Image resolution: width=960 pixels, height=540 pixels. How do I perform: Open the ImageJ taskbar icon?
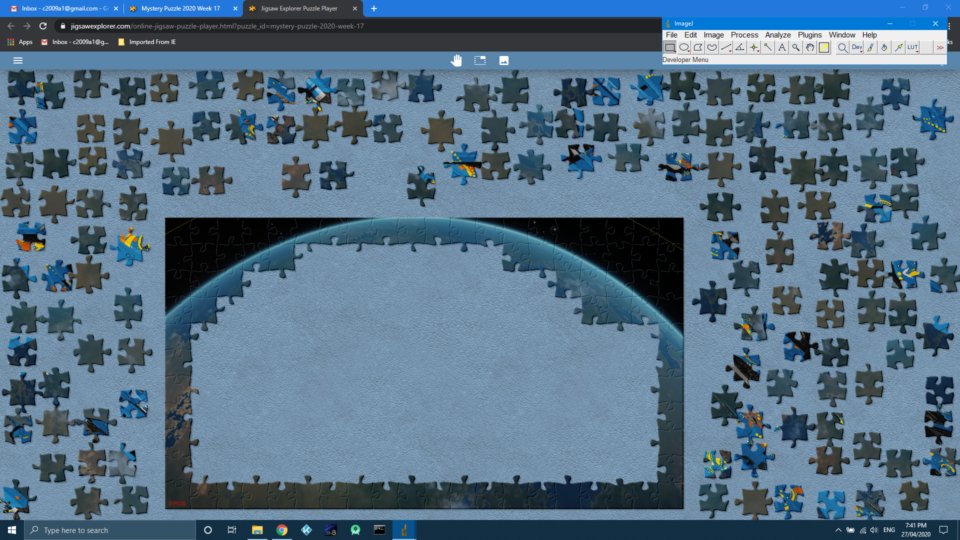pyautogui.click(x=404, y=530)
